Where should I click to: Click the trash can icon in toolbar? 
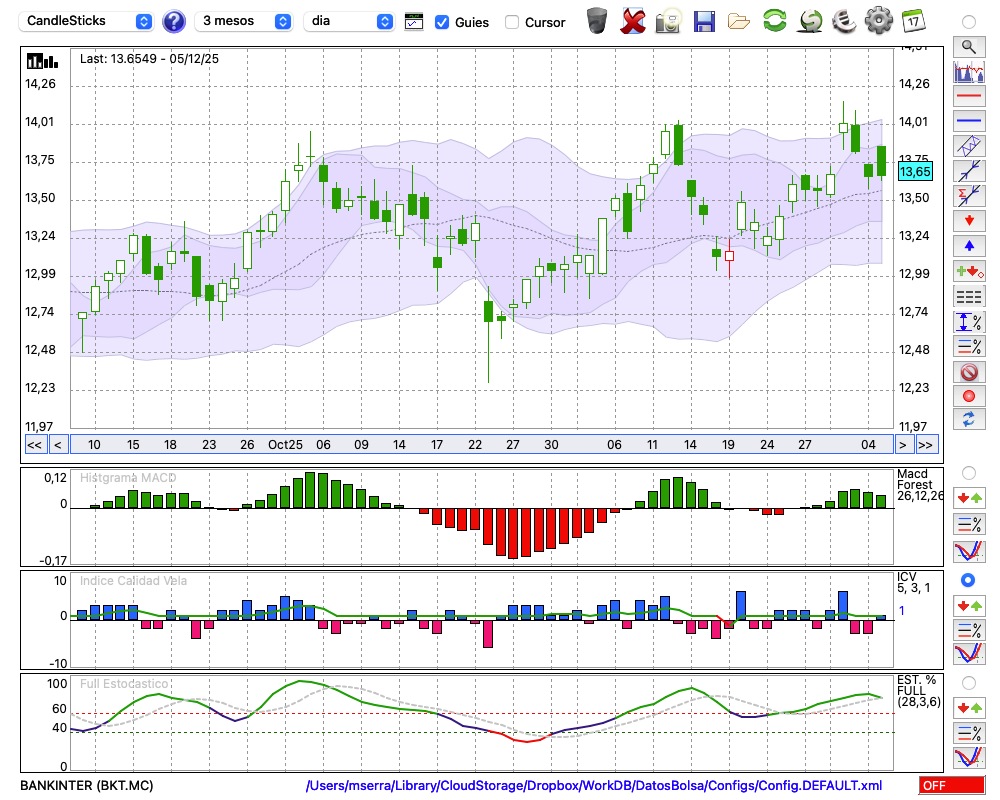[x=597, y=20]
